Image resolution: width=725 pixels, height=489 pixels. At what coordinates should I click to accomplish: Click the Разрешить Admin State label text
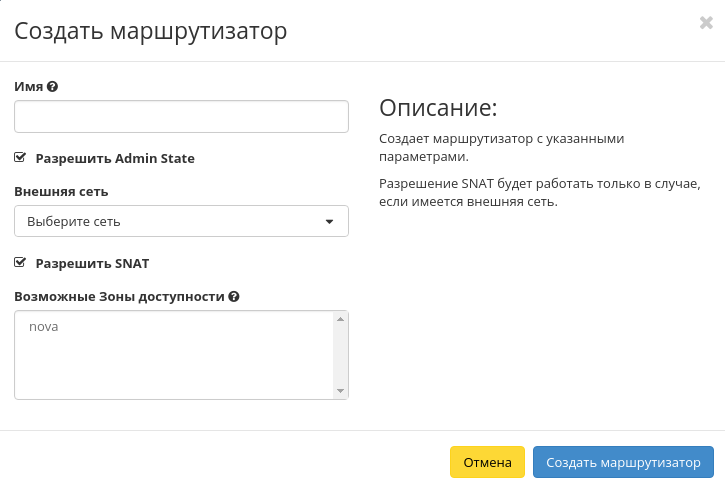click(115, 159)
